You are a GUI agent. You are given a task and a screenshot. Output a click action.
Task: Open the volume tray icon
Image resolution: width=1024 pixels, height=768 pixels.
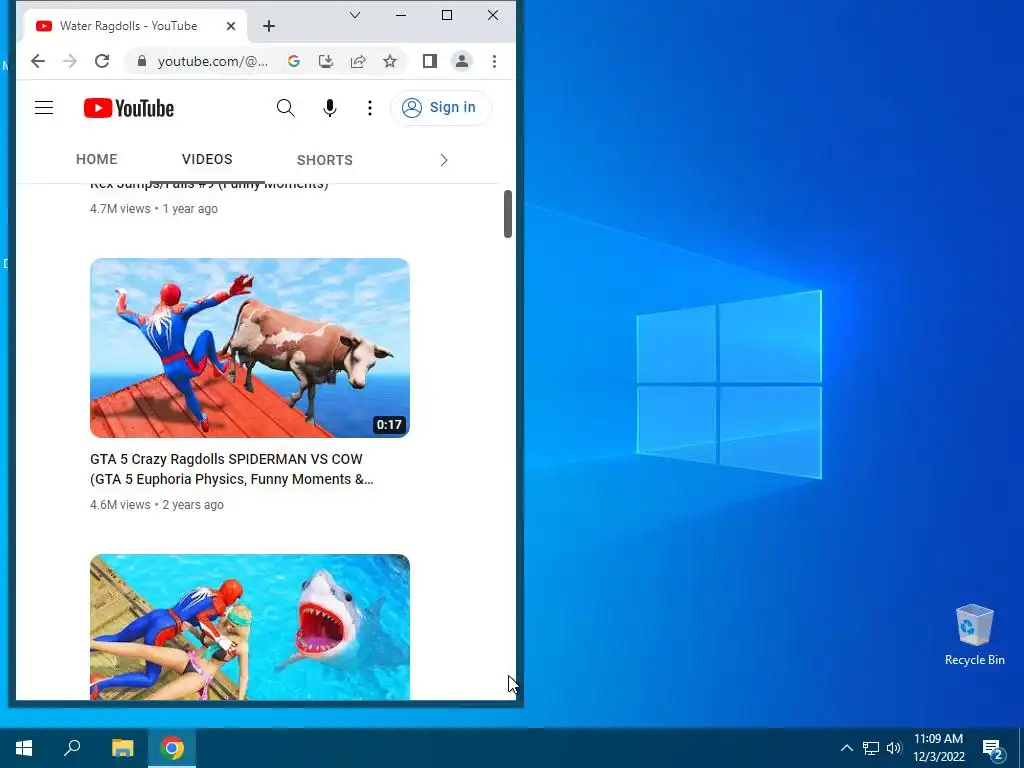(x=894, y=748)
